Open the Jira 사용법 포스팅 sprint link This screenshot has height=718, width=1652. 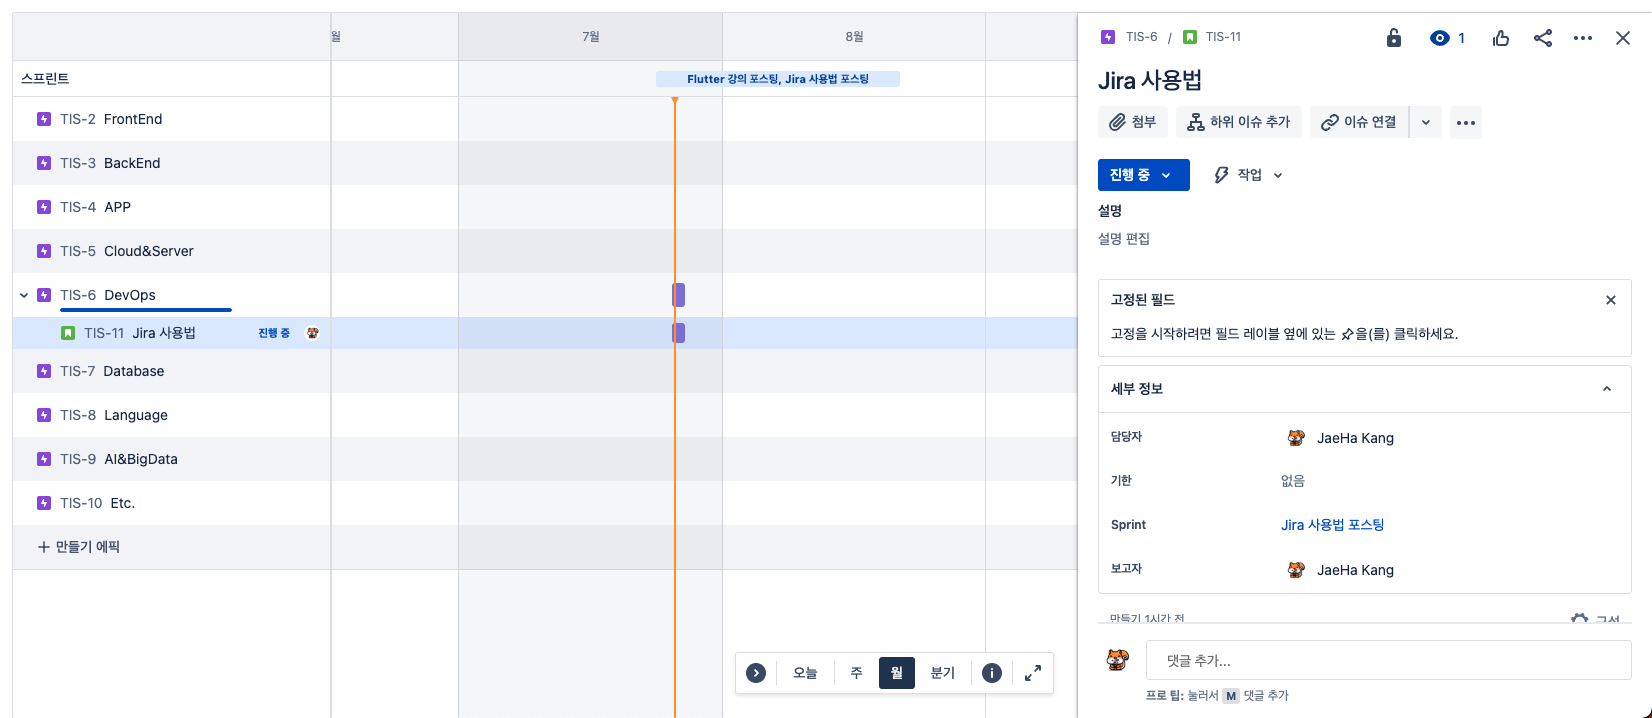(x=1333, y=525)
